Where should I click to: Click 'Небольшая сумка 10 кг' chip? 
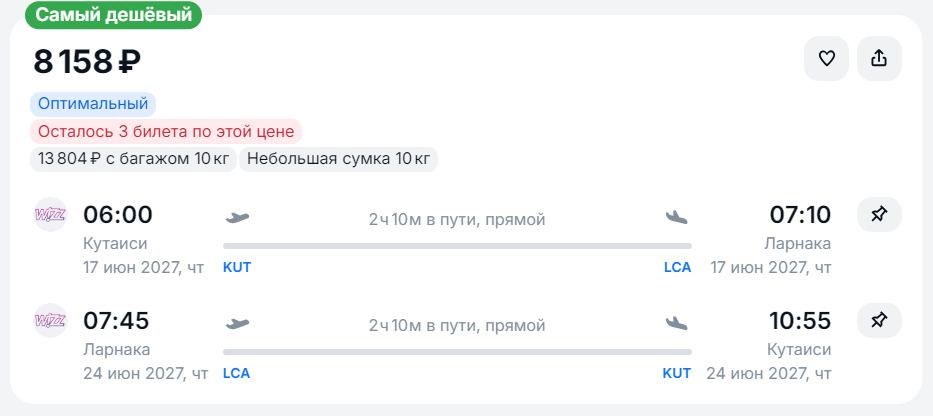click(x=338, y=159)
